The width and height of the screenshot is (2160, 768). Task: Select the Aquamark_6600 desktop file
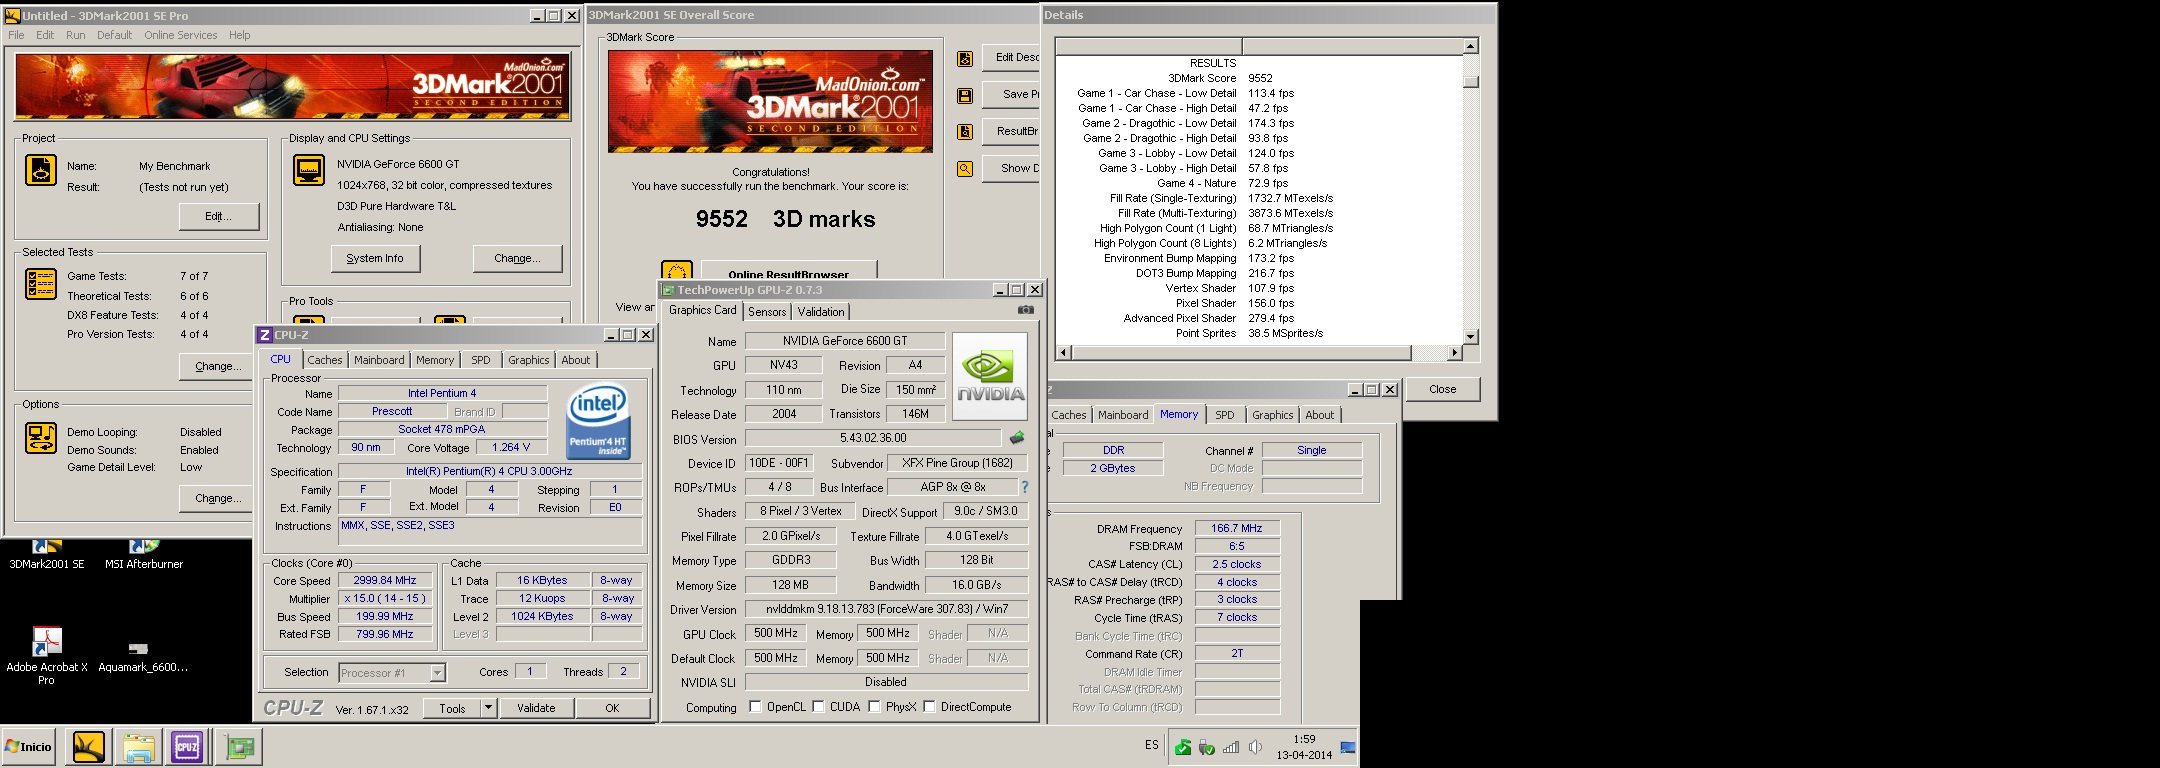(142, 657)
